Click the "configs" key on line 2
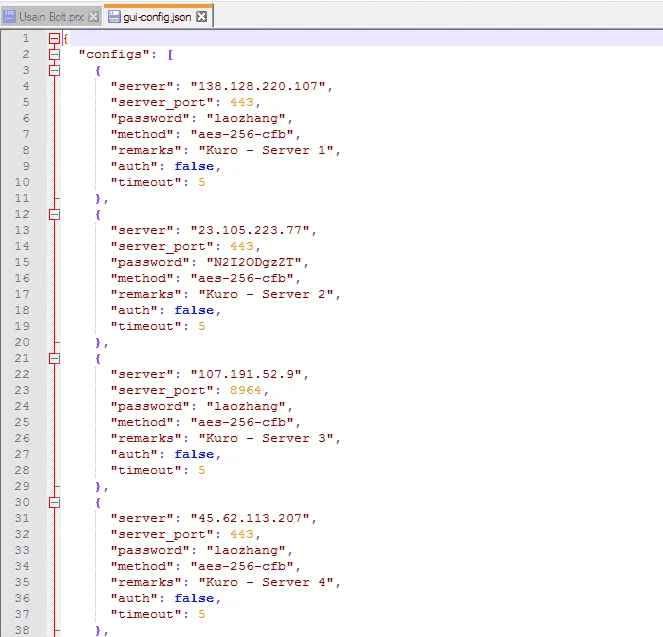Screen dimensions: 663x637 click(x=114, y=55)
